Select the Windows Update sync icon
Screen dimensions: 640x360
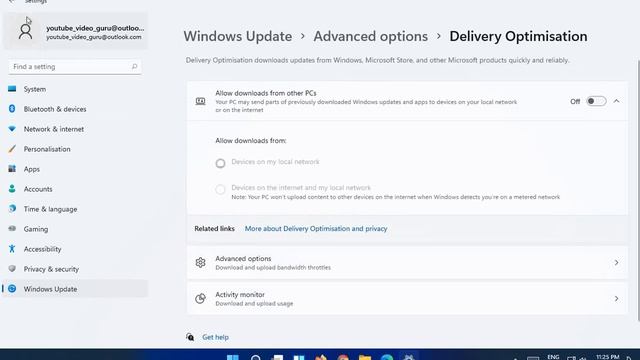point(12,289)
